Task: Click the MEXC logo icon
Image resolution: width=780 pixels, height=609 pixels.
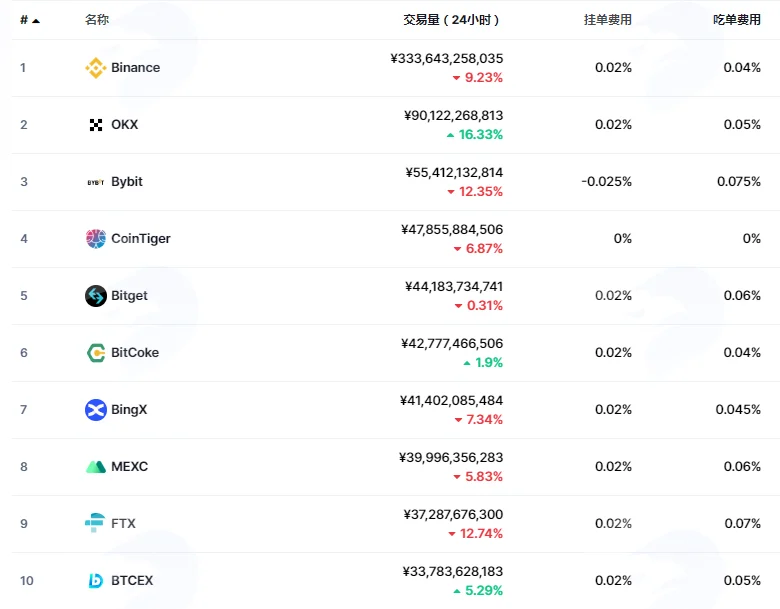Action: 96,467
